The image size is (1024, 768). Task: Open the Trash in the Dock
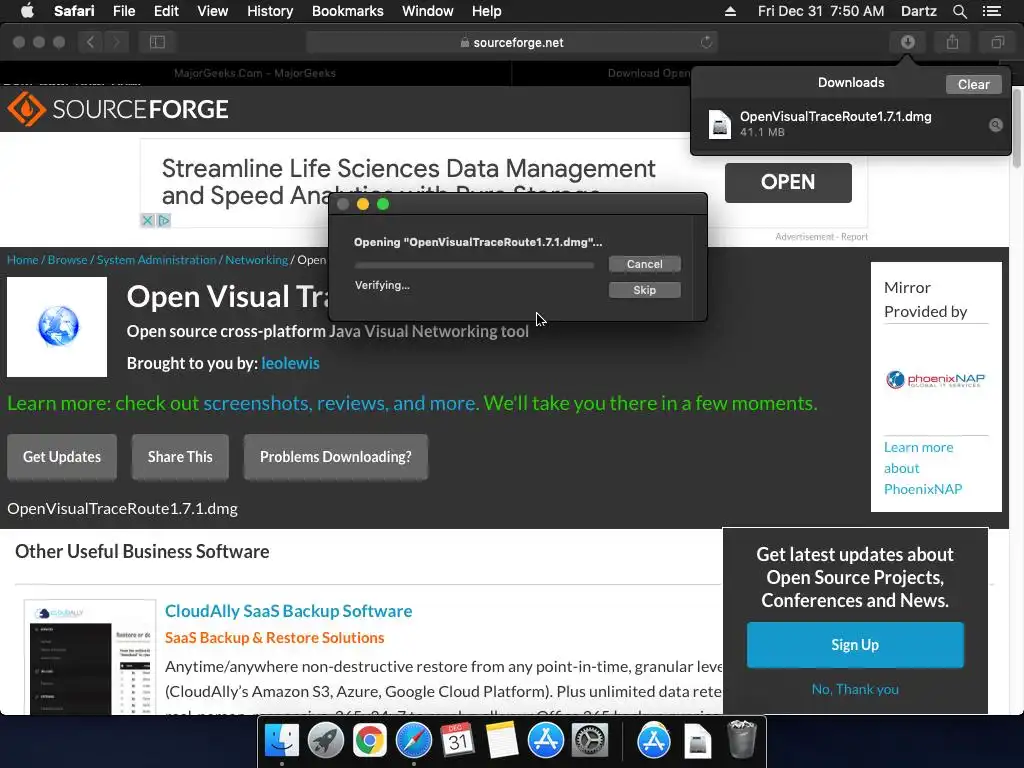[741, 739]
